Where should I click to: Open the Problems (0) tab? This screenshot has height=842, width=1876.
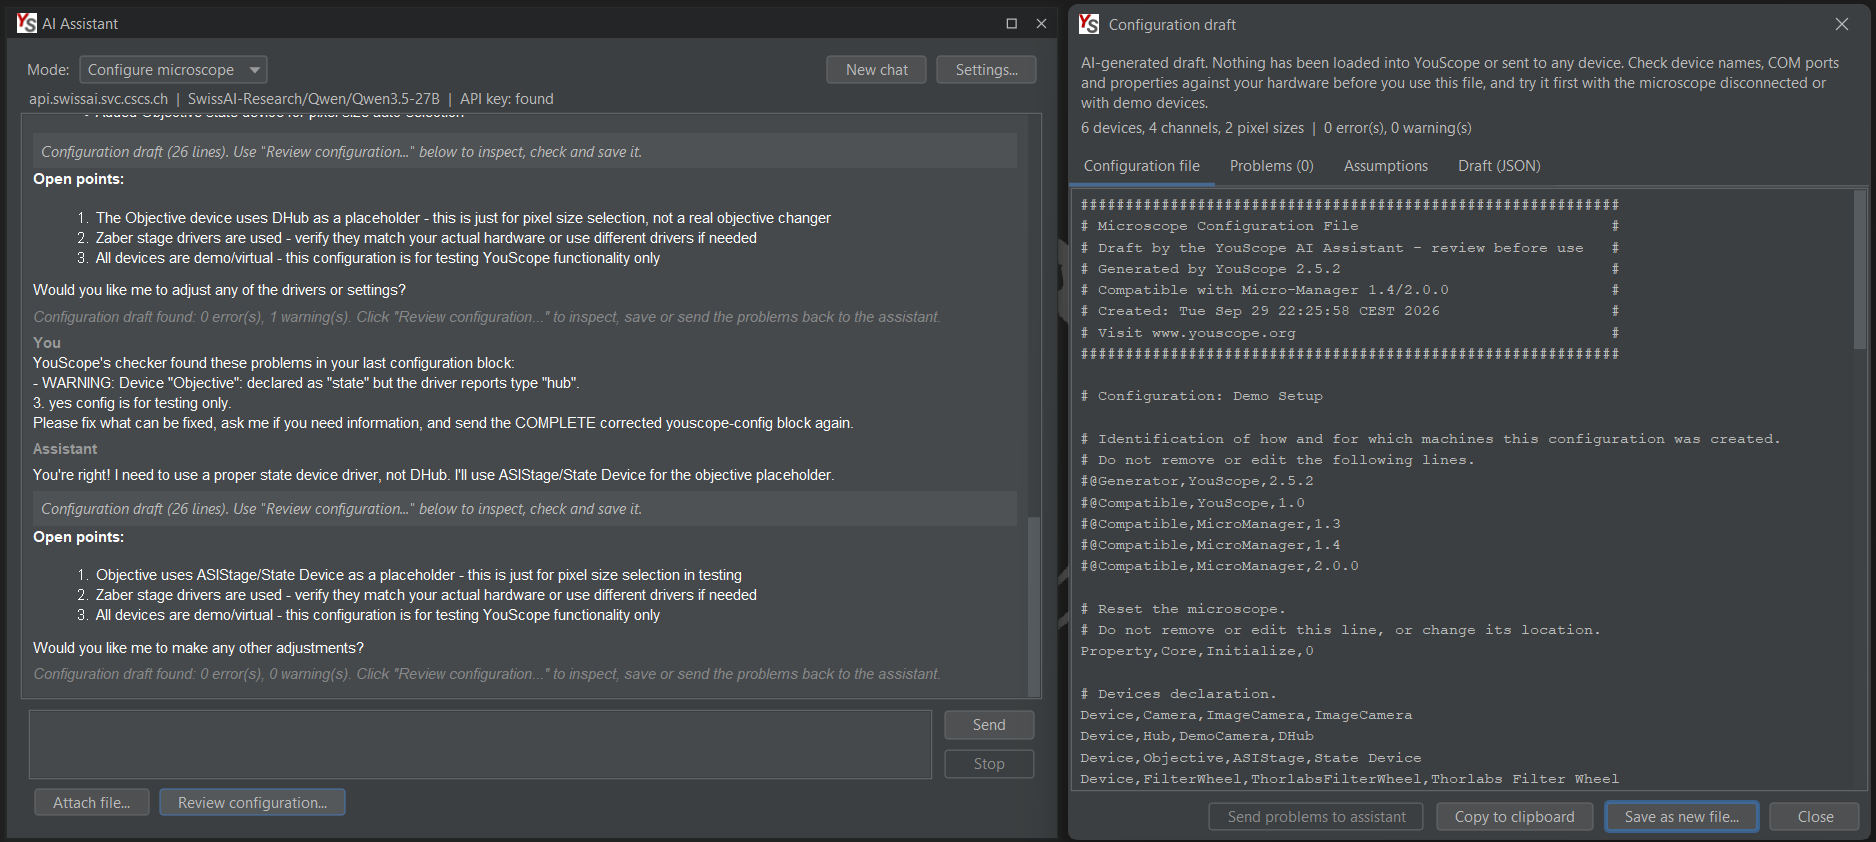[x=1271, y=166]
